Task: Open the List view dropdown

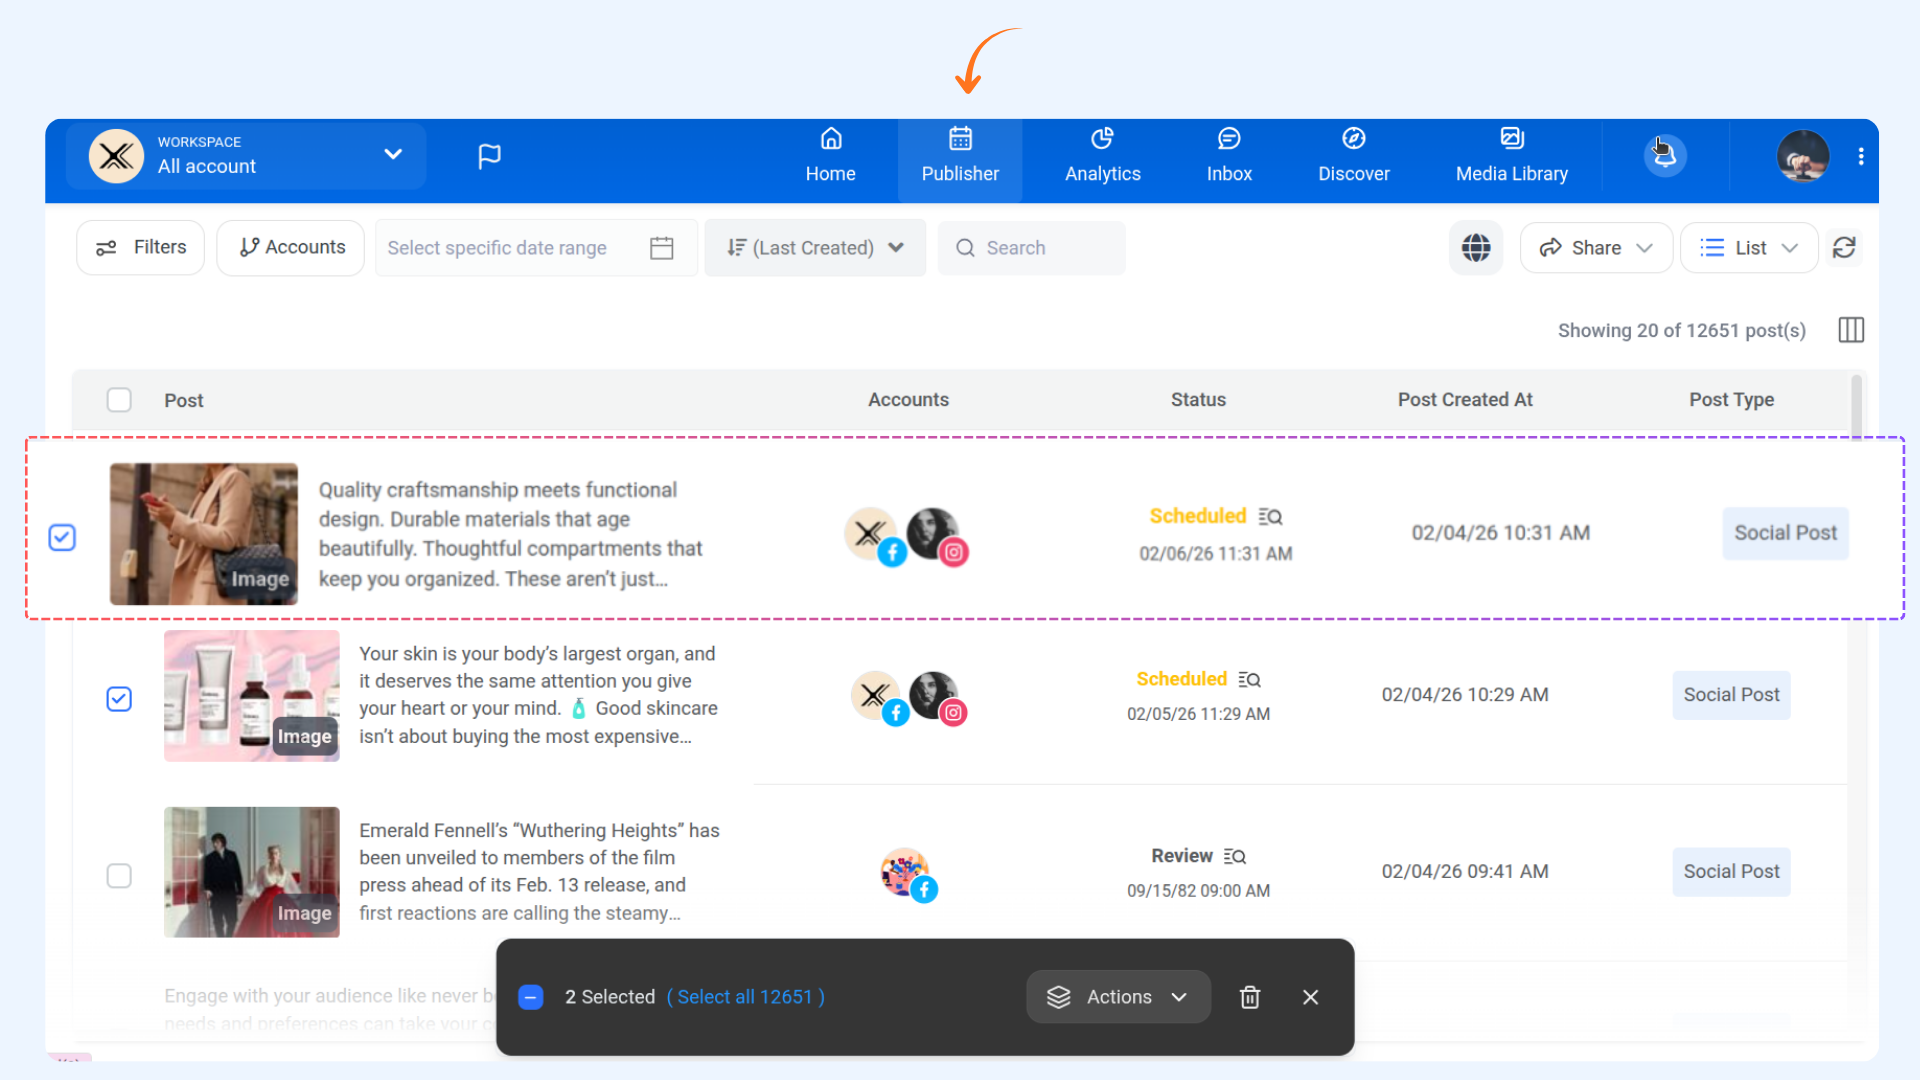Action: 1749,248
